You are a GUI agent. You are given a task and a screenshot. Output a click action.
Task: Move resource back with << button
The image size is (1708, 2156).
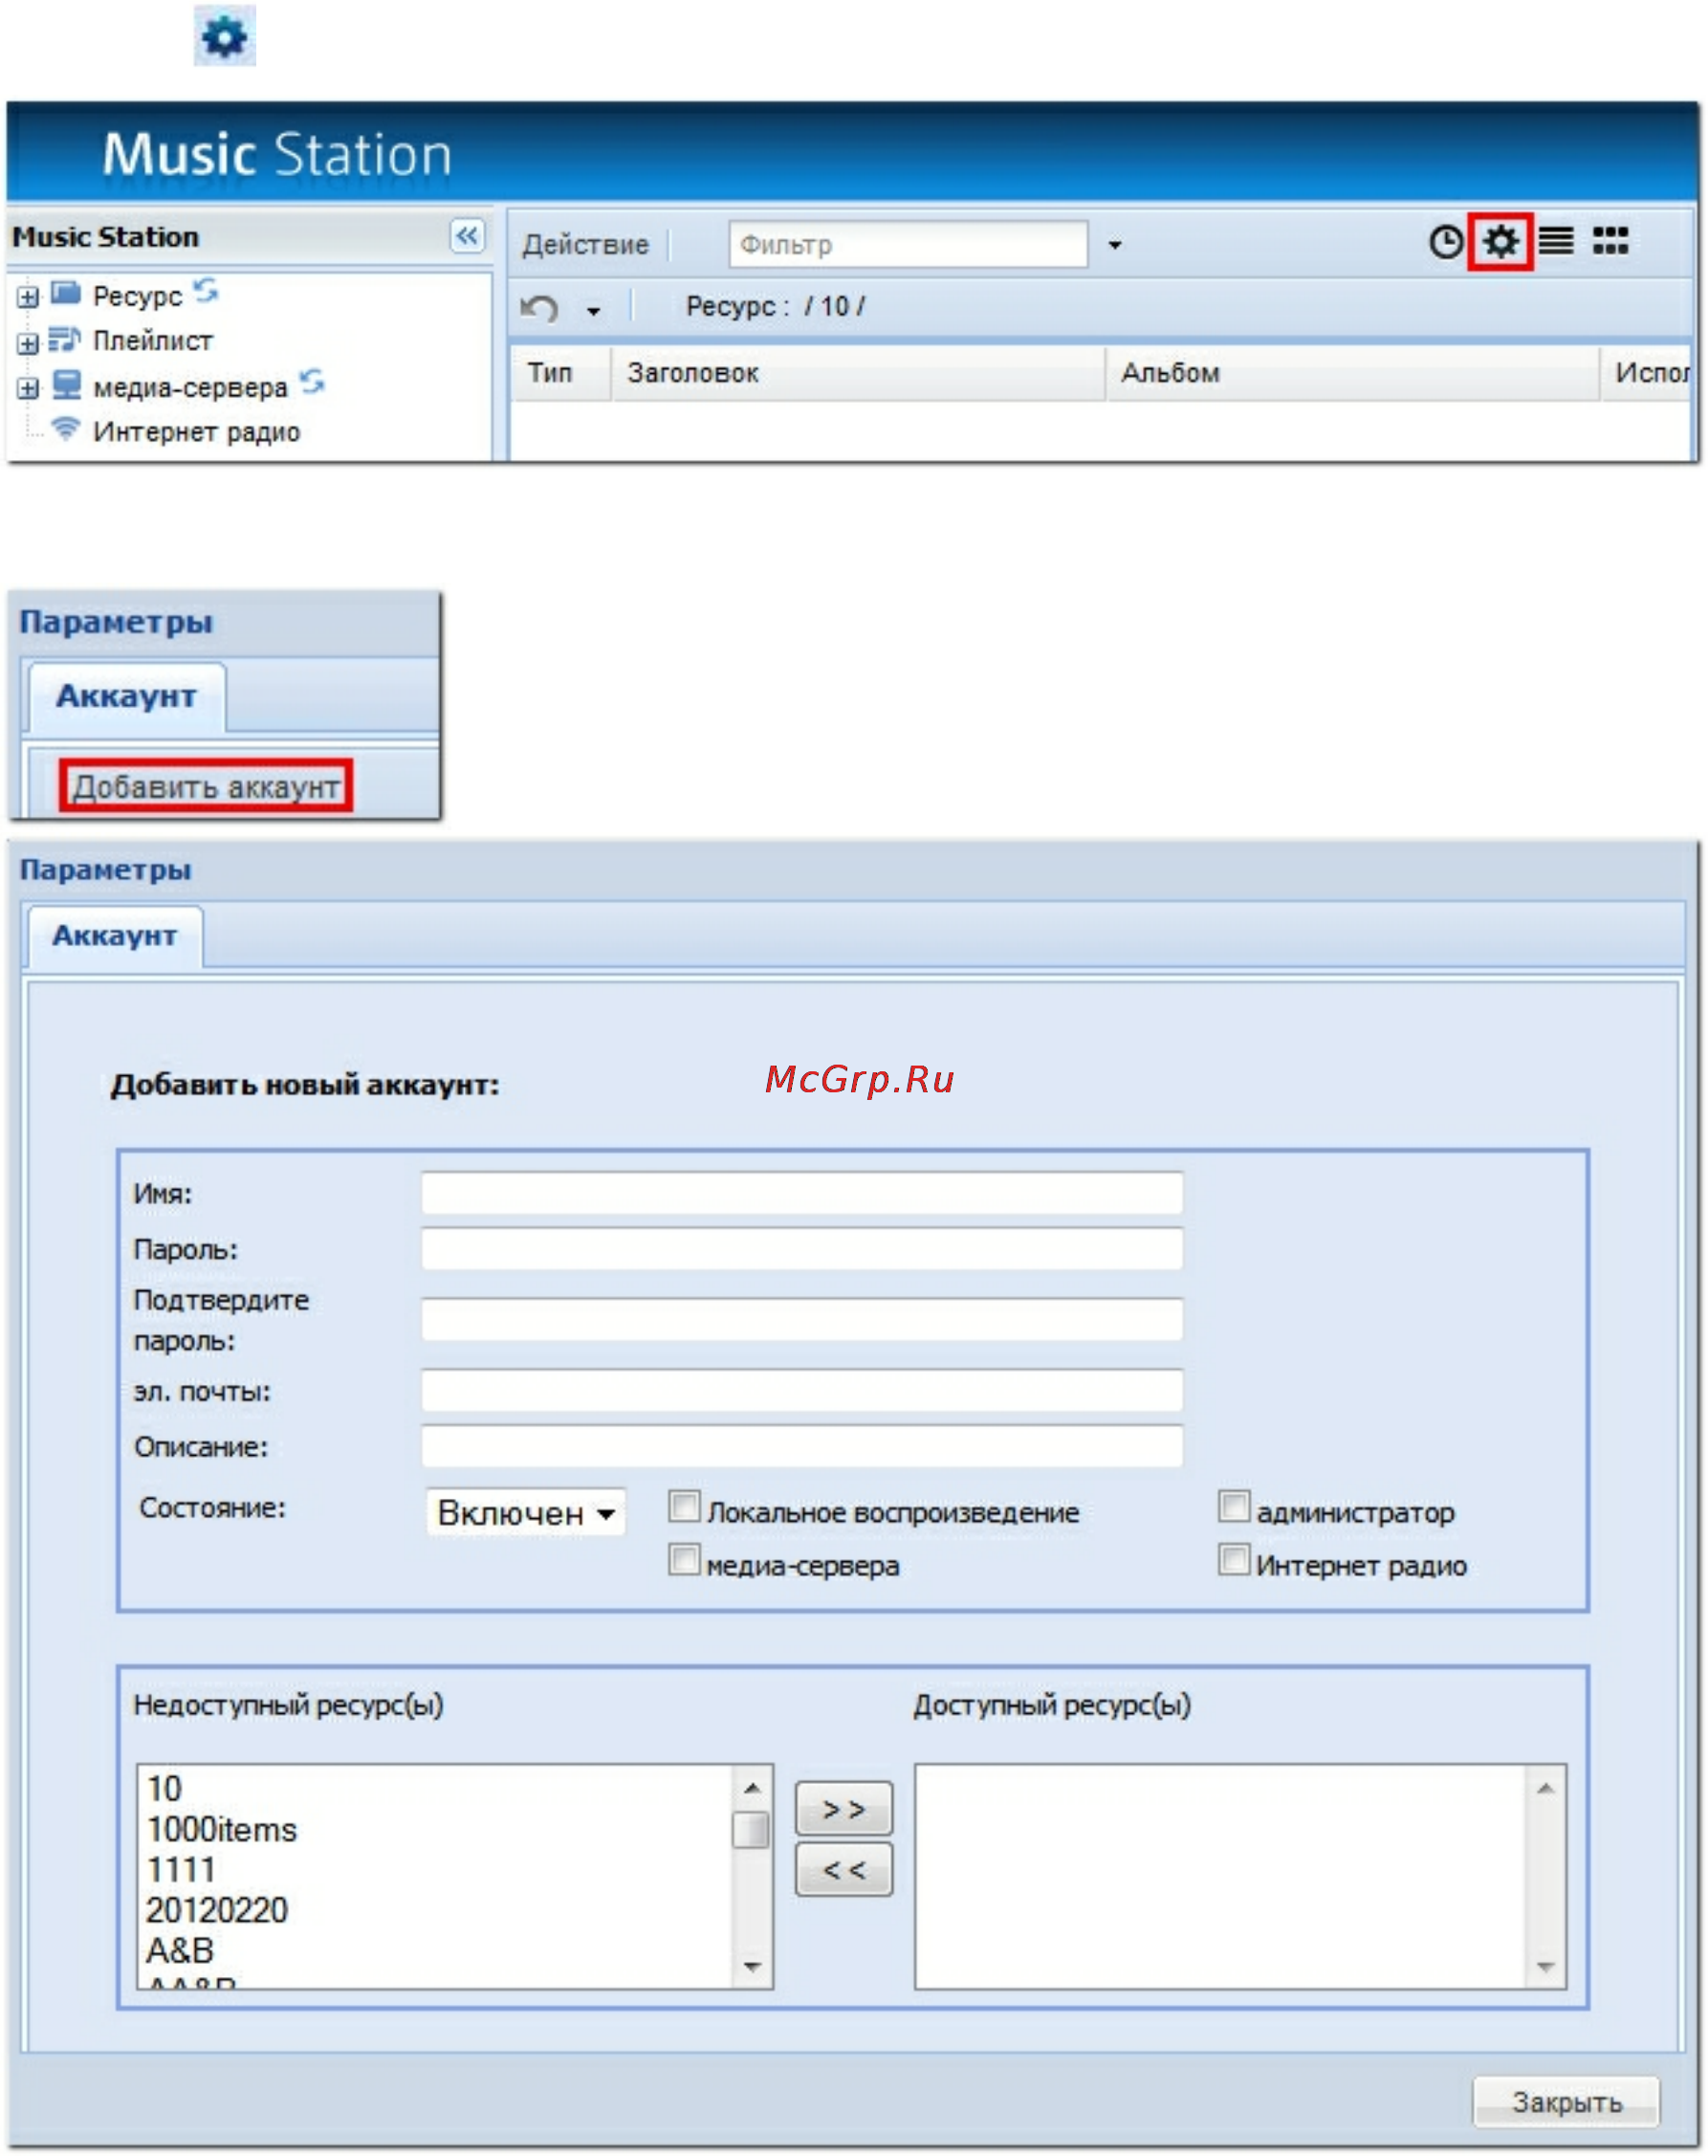click(x=844, y=1869)
